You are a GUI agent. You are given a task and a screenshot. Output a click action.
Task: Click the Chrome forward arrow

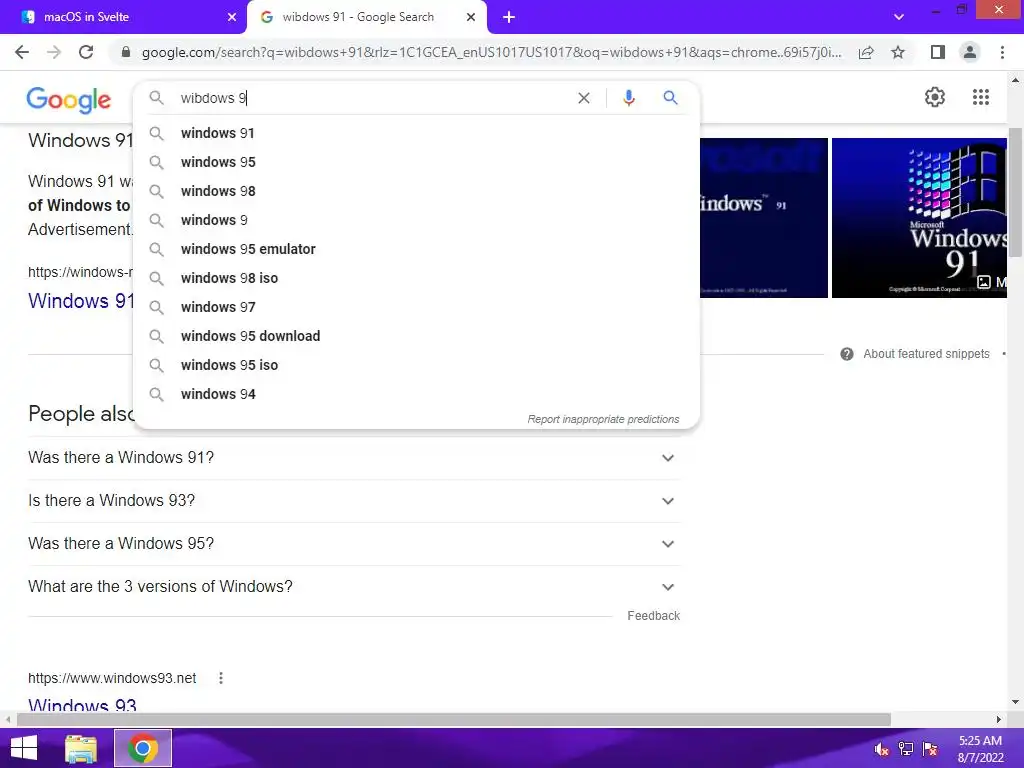[54, 52]
